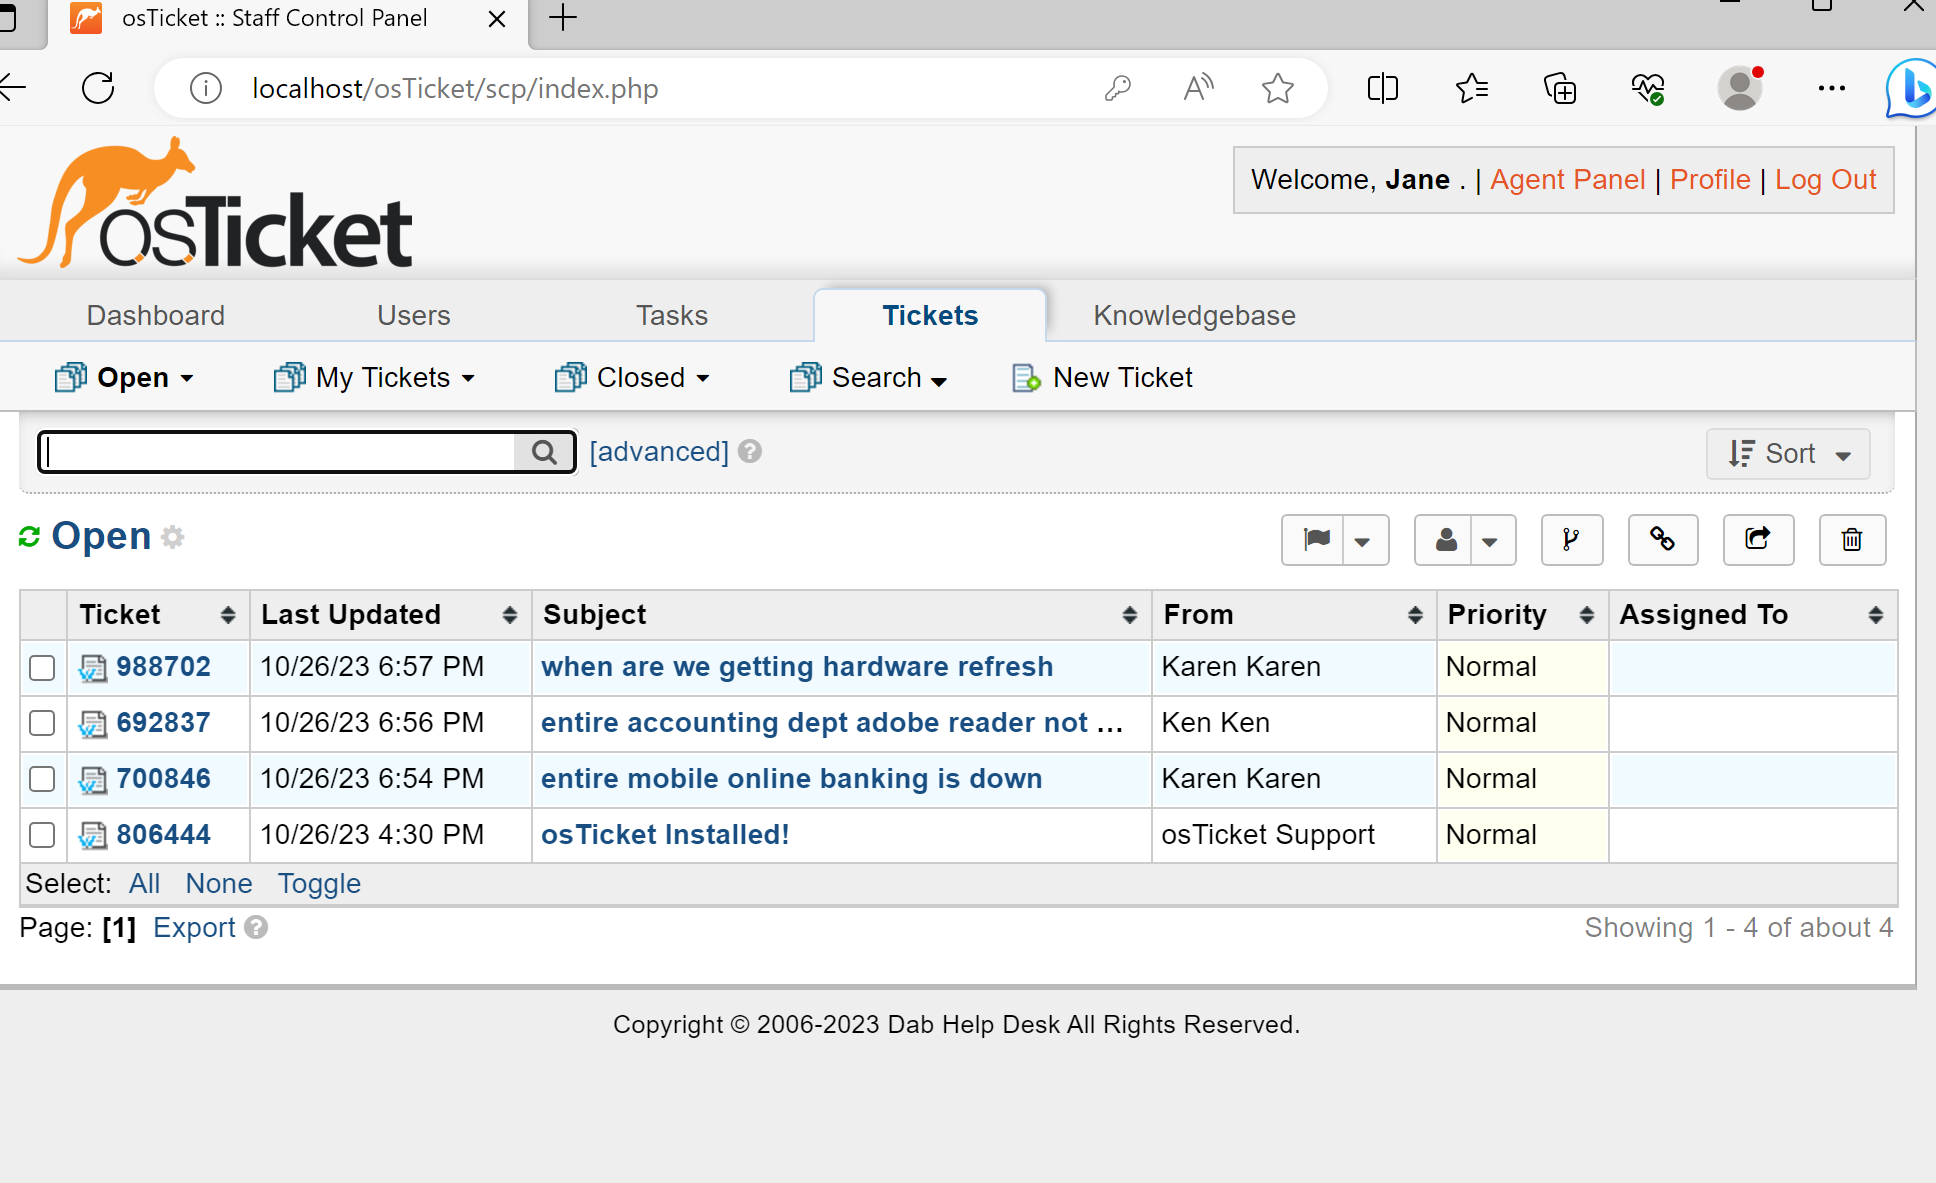Click the flag icon to mark tickets overdue
Image resolution: width=1936 pixels, height=1183 pixels.
point(1317,540)
